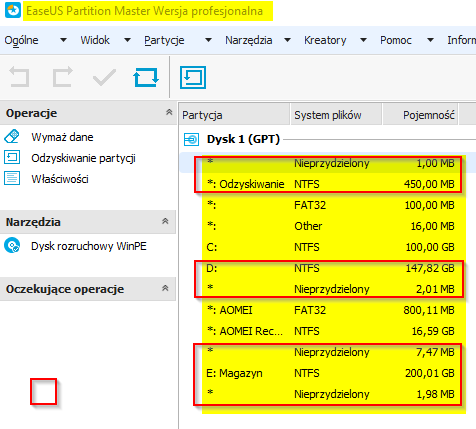Select the E: Magazyn 200,01 GB partition
Screen dimensions: 476x429
pyautogui.click(x=328, y=373)
